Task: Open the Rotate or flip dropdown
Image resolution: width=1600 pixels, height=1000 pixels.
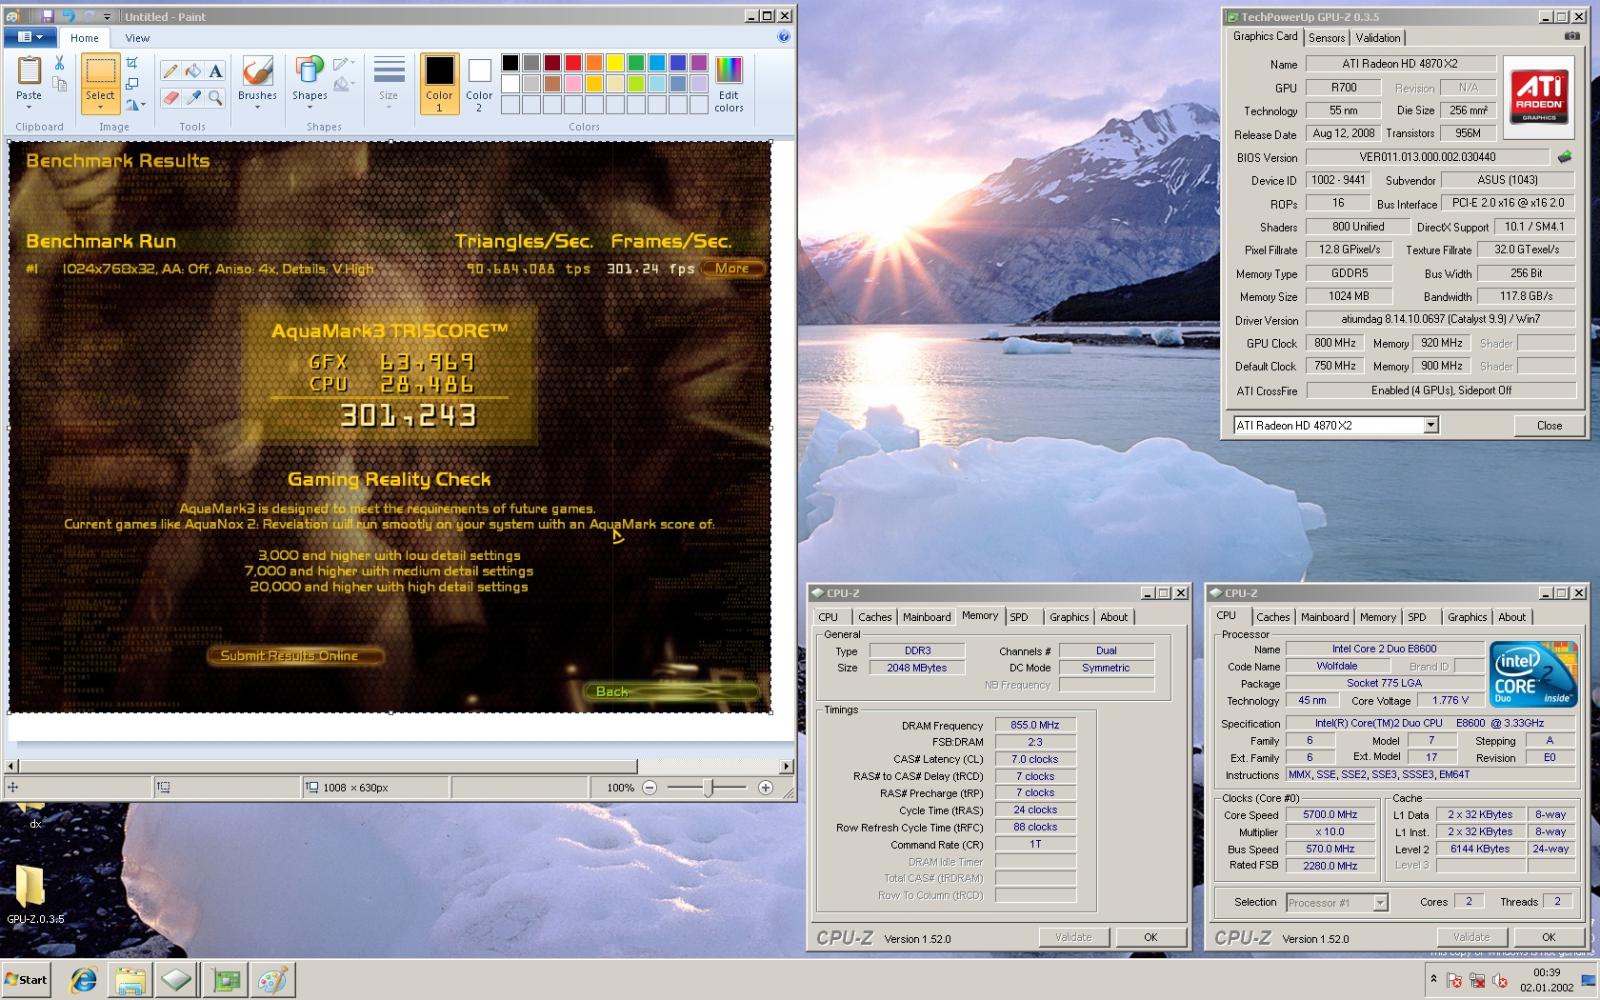Action: [136, 104]
